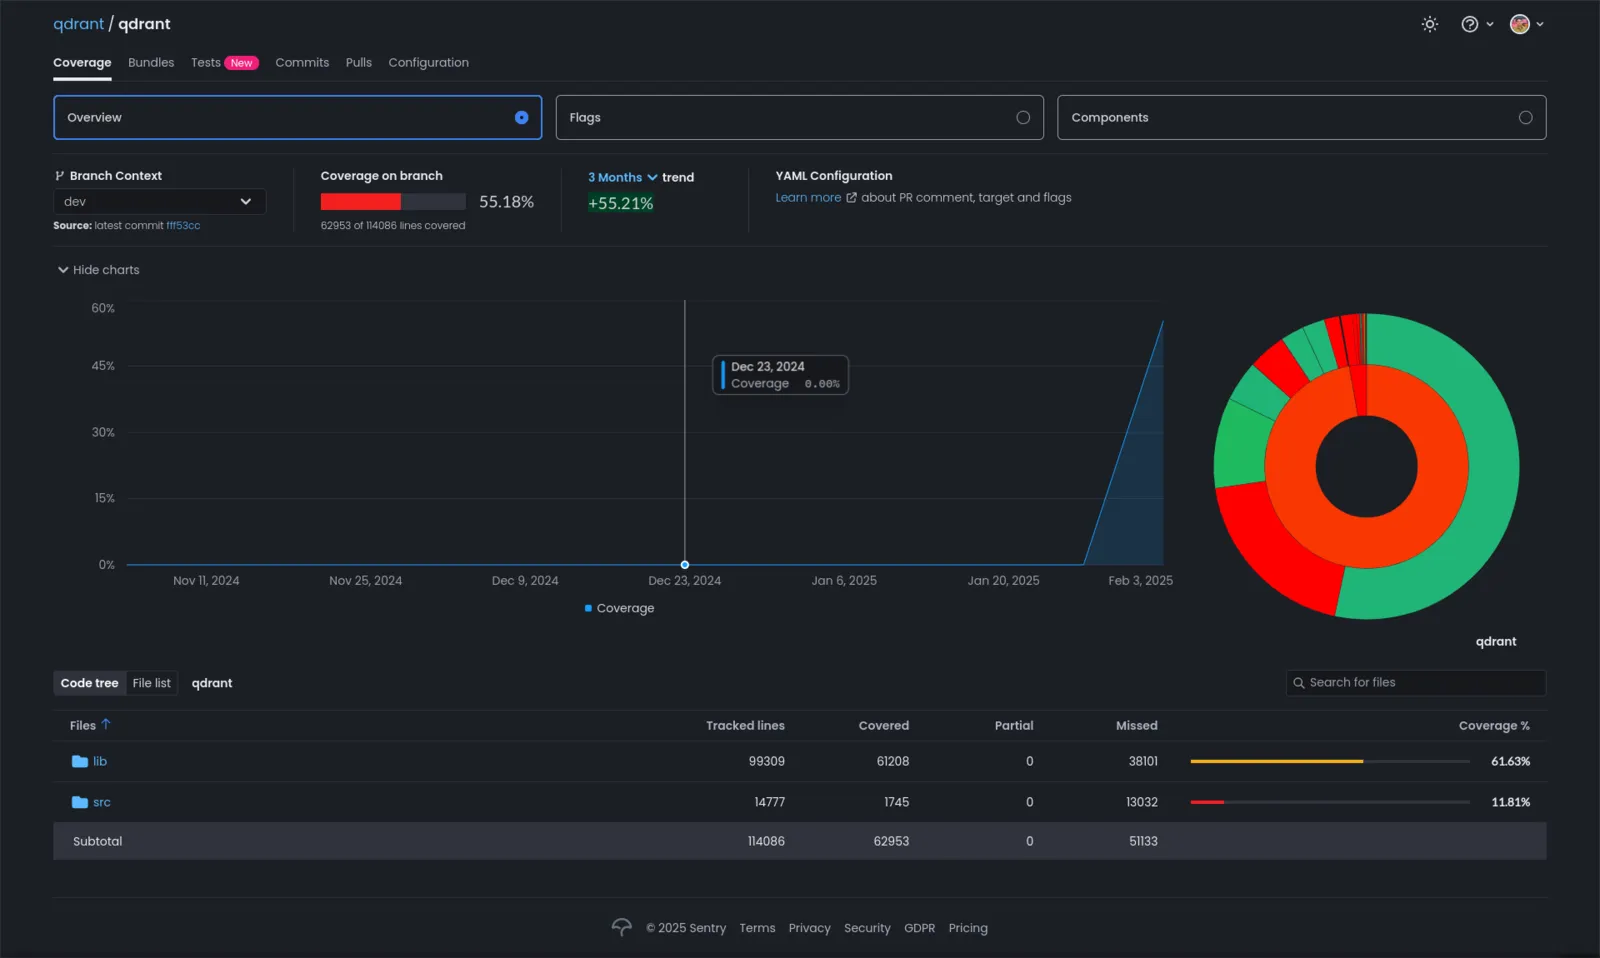Click the Files sort arrow icon
The image size is (1600, 958).
coord(106,725)
